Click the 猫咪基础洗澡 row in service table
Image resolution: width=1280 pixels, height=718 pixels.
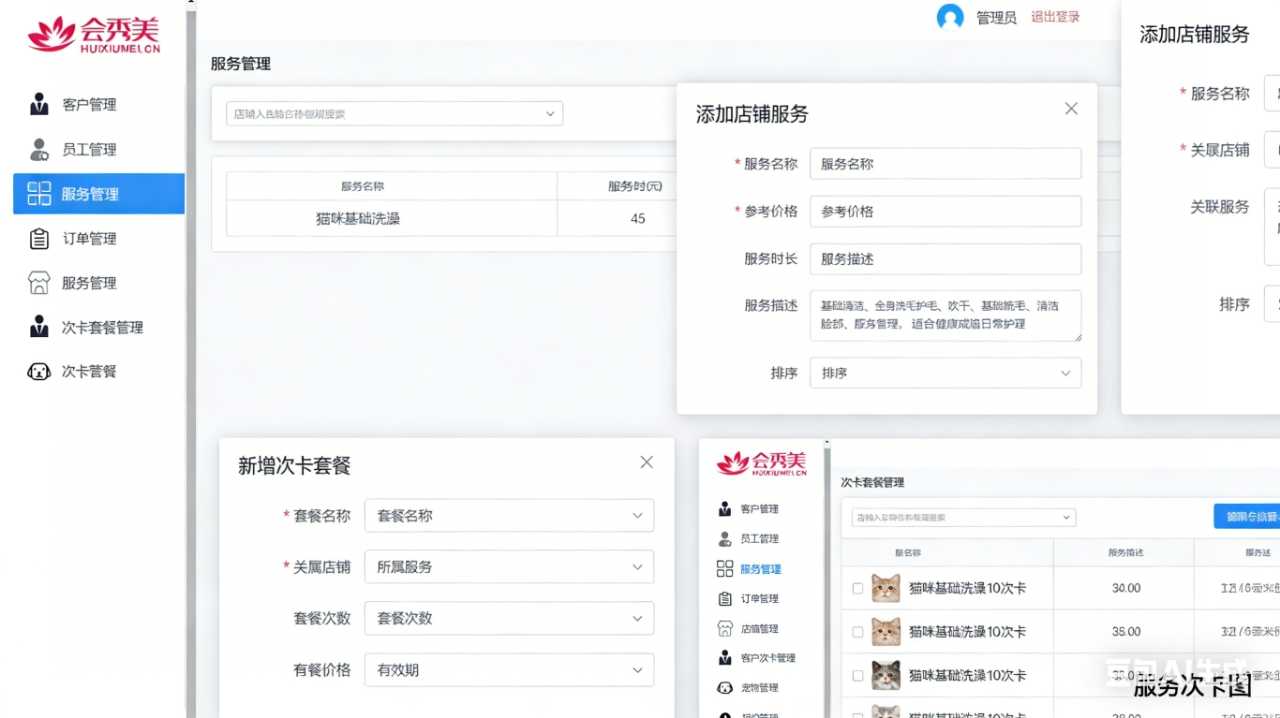[358, 218]
